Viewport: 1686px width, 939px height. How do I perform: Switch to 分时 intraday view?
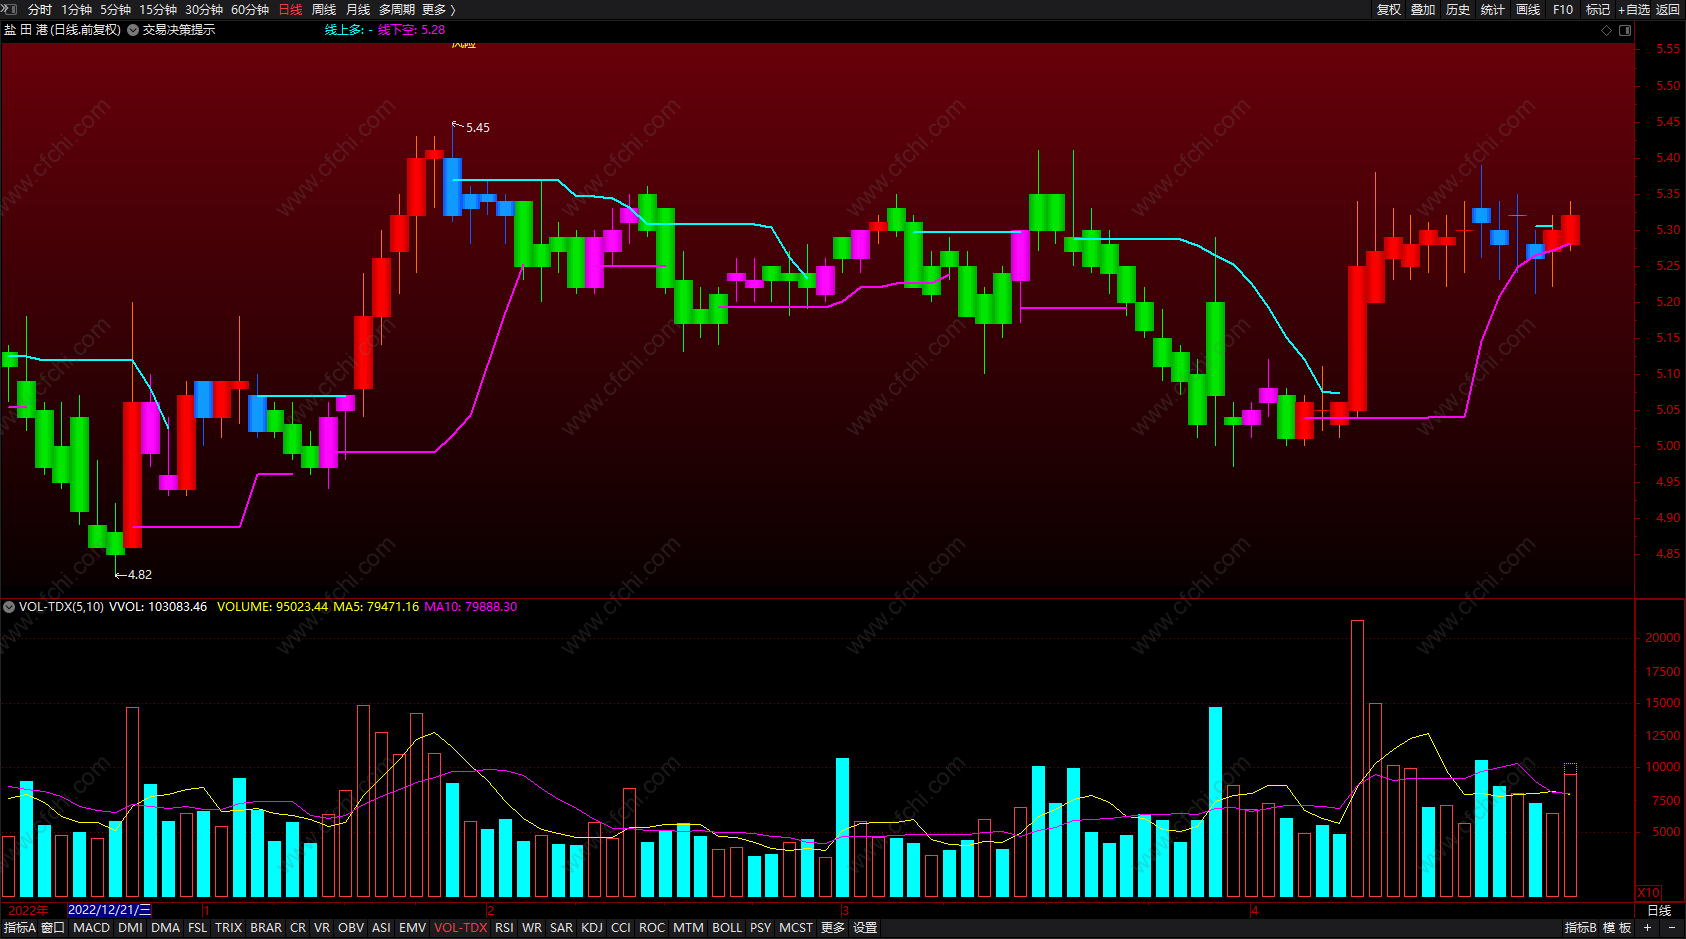click(40, 9)
